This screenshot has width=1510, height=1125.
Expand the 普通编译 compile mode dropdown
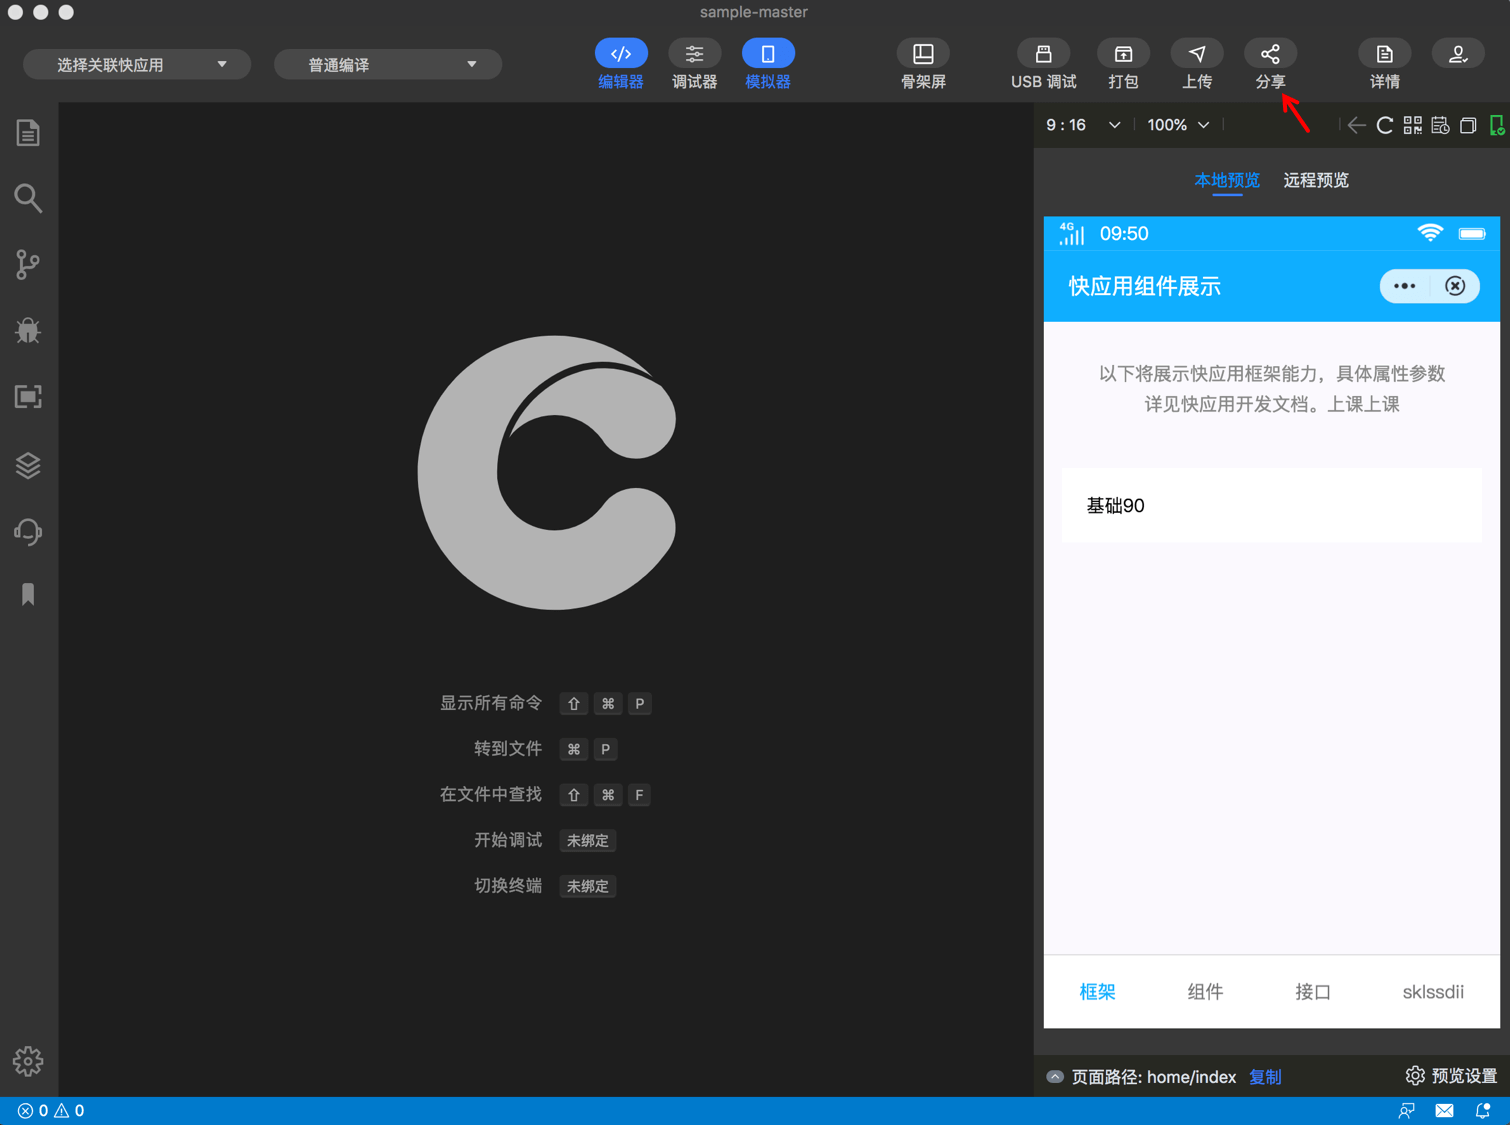pyautogui.click(x=387, y=63)
